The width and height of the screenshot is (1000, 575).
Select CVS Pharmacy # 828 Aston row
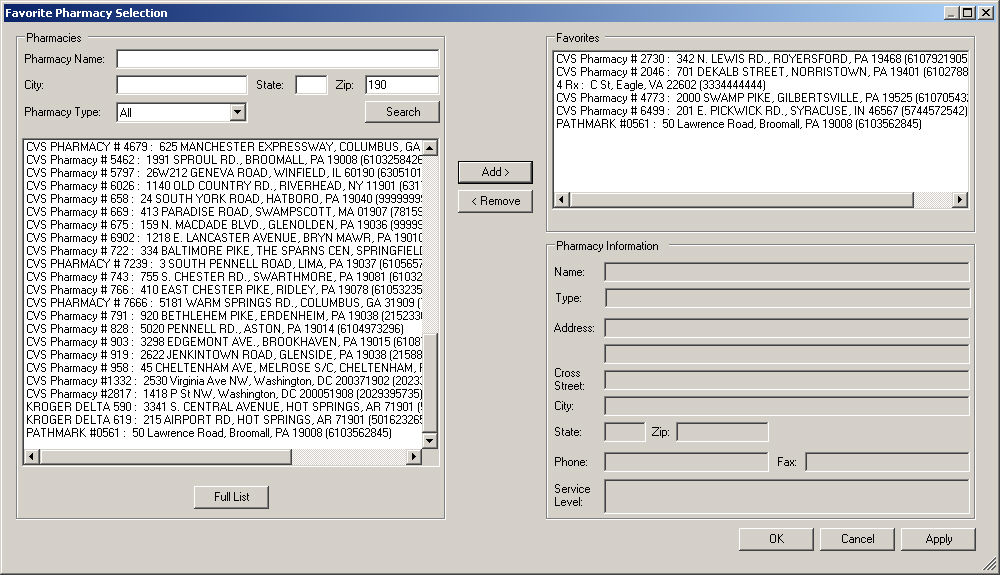tap(223, 329)
